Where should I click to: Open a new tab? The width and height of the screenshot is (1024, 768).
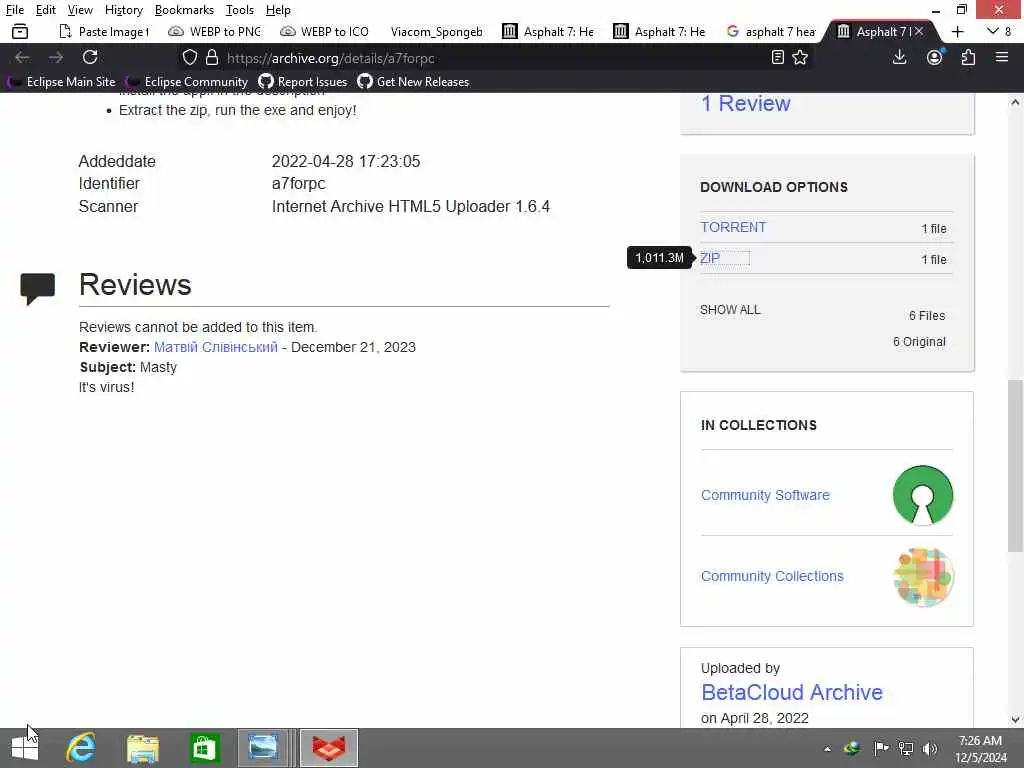coord(957,31)
